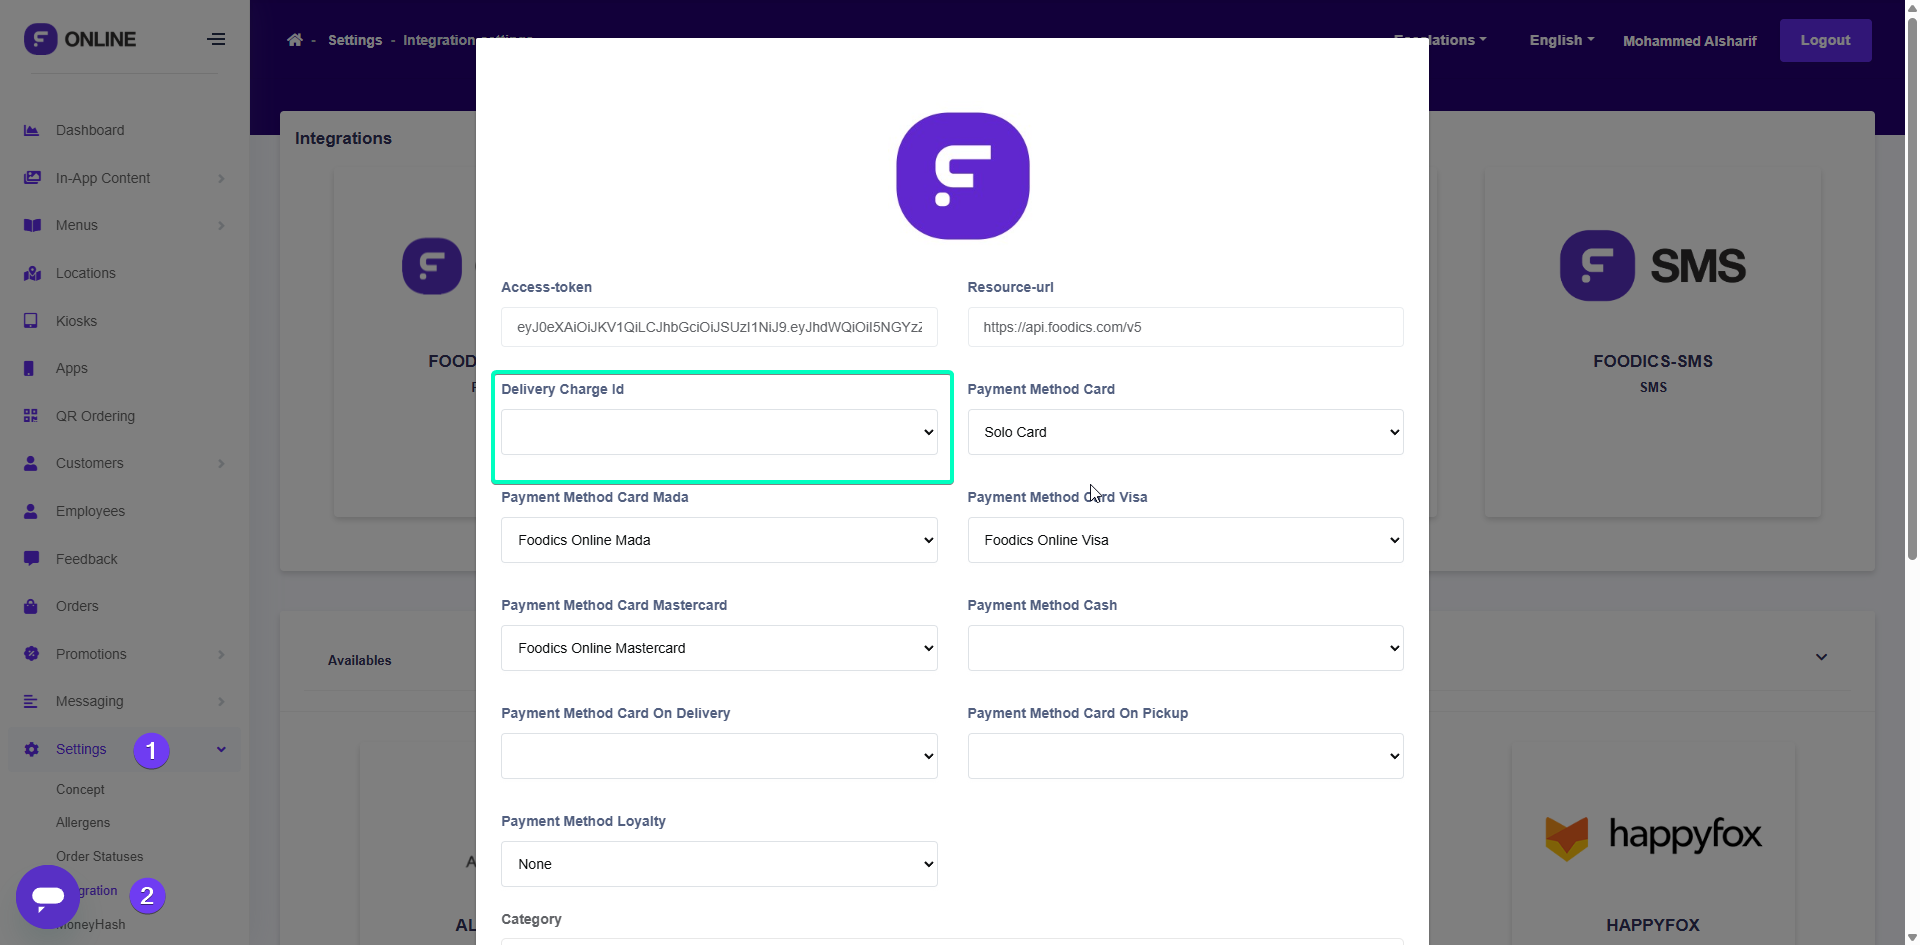Toggle the sidebar hamburger menu icon
Viewport: 1920px width, 945px height.
click(x=216, y=40)
